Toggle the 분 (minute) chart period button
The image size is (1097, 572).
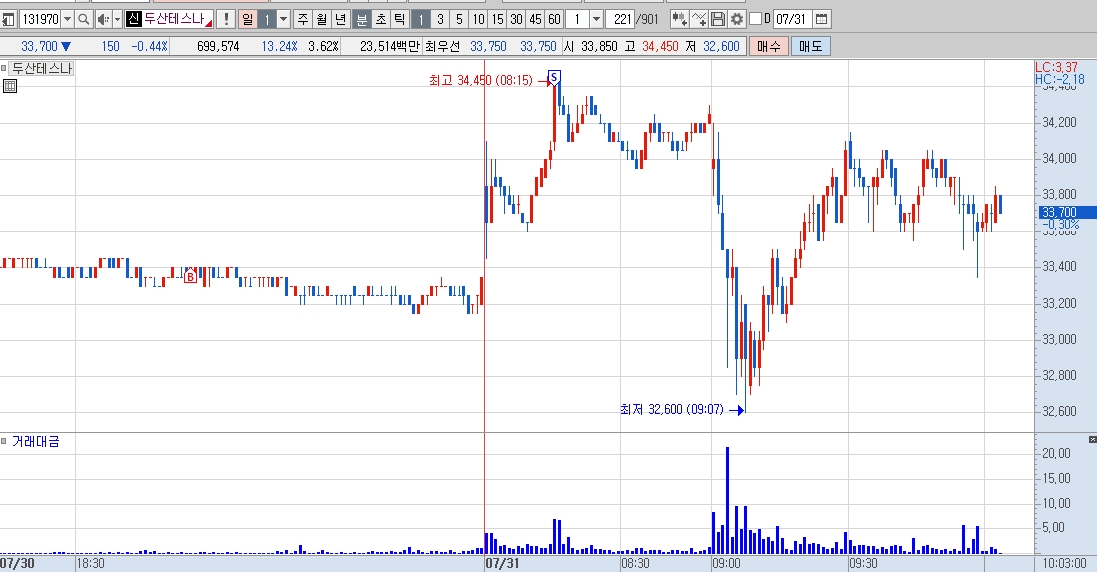click(362, 20)
